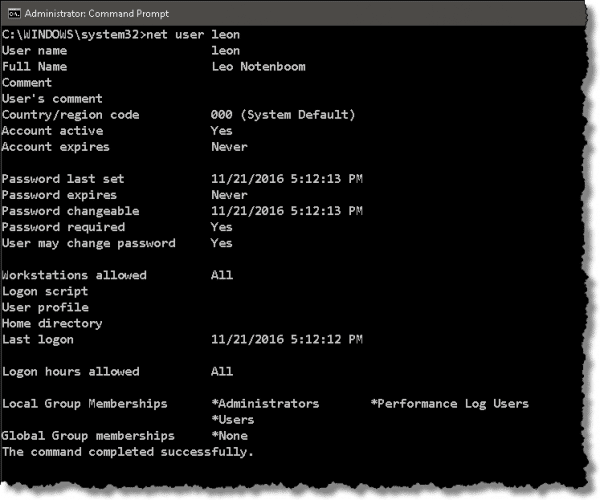Screen dimensions: 600x500
Task: Click the typed "net user leon" command
Action: click(193, 35)
